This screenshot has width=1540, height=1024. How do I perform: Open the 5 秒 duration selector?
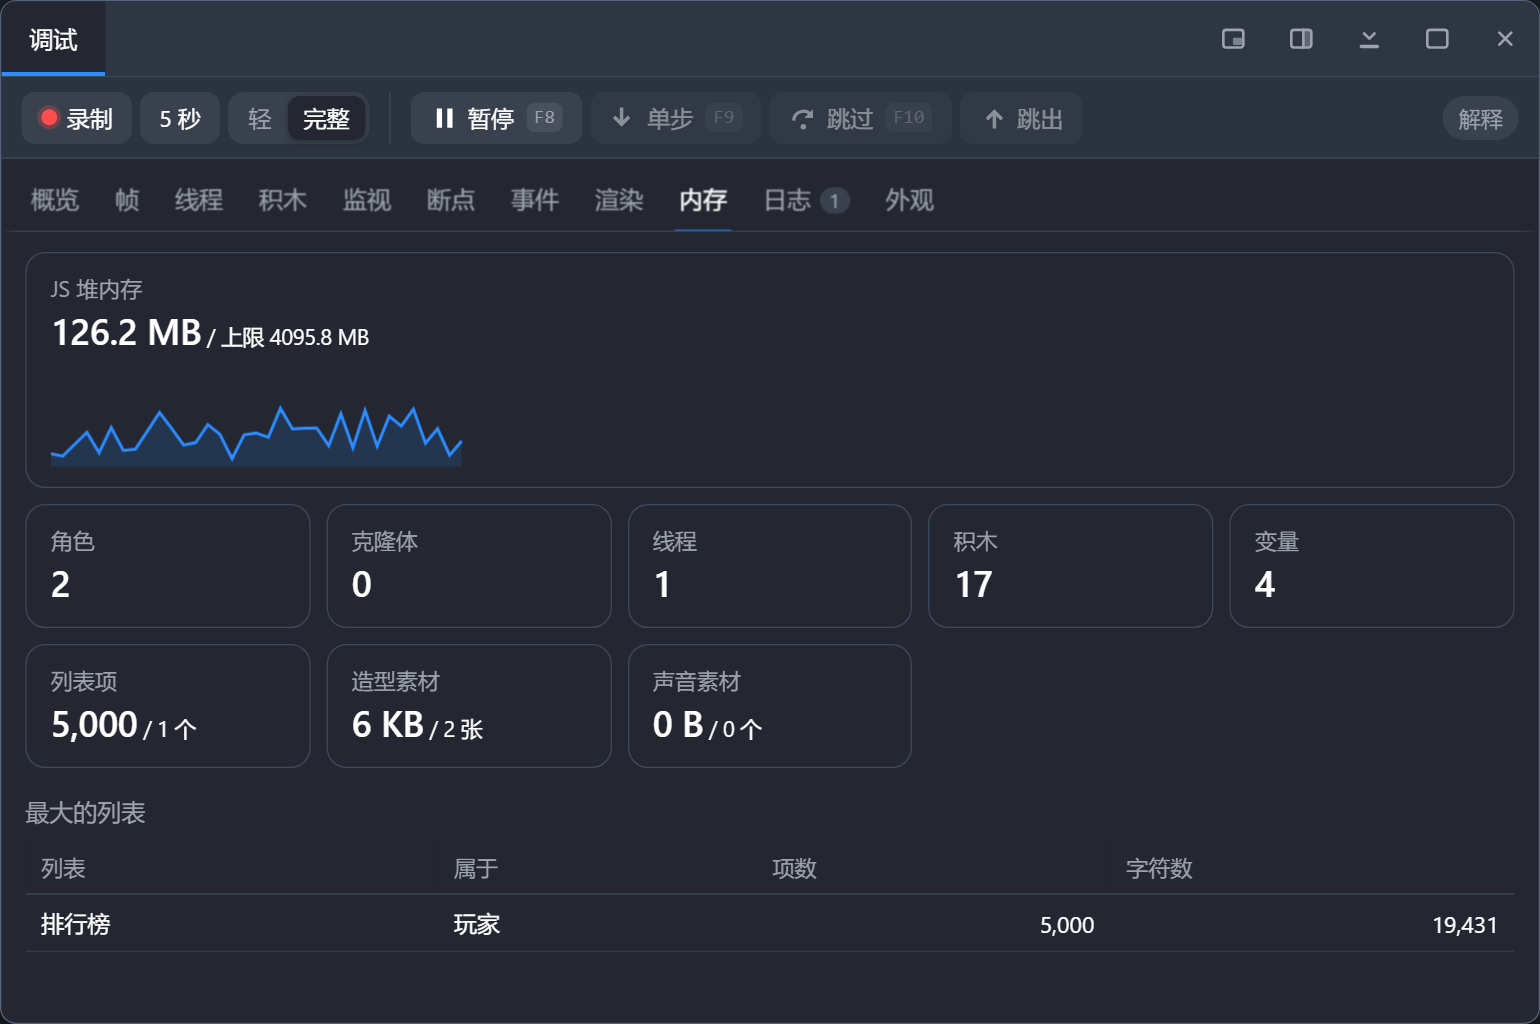pos(180,118)
